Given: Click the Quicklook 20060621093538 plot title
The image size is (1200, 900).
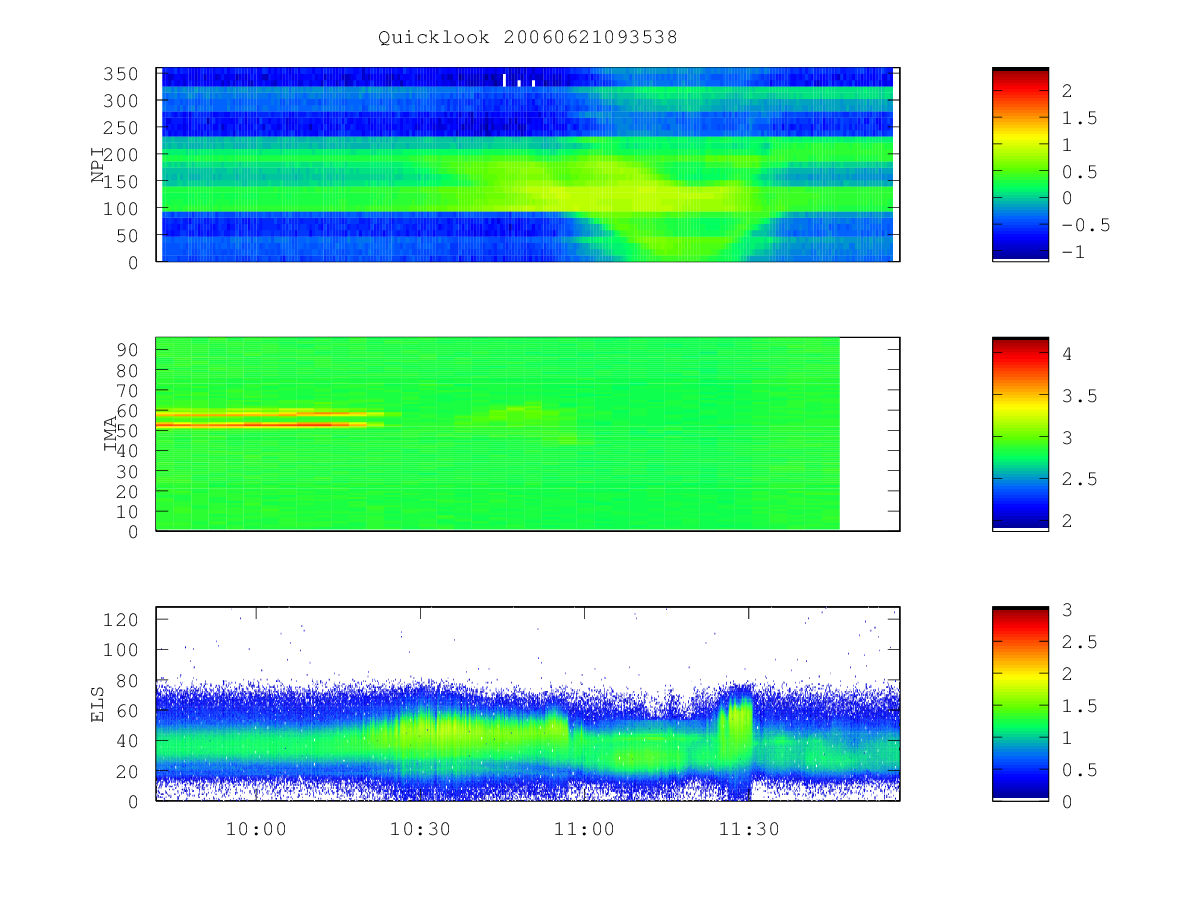Looking at the screenshot, I should 528,38.
